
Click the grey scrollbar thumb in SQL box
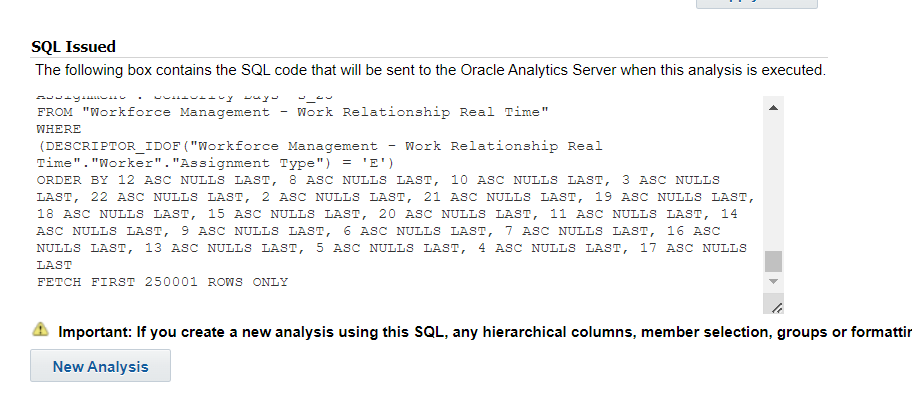coord(773,261)
